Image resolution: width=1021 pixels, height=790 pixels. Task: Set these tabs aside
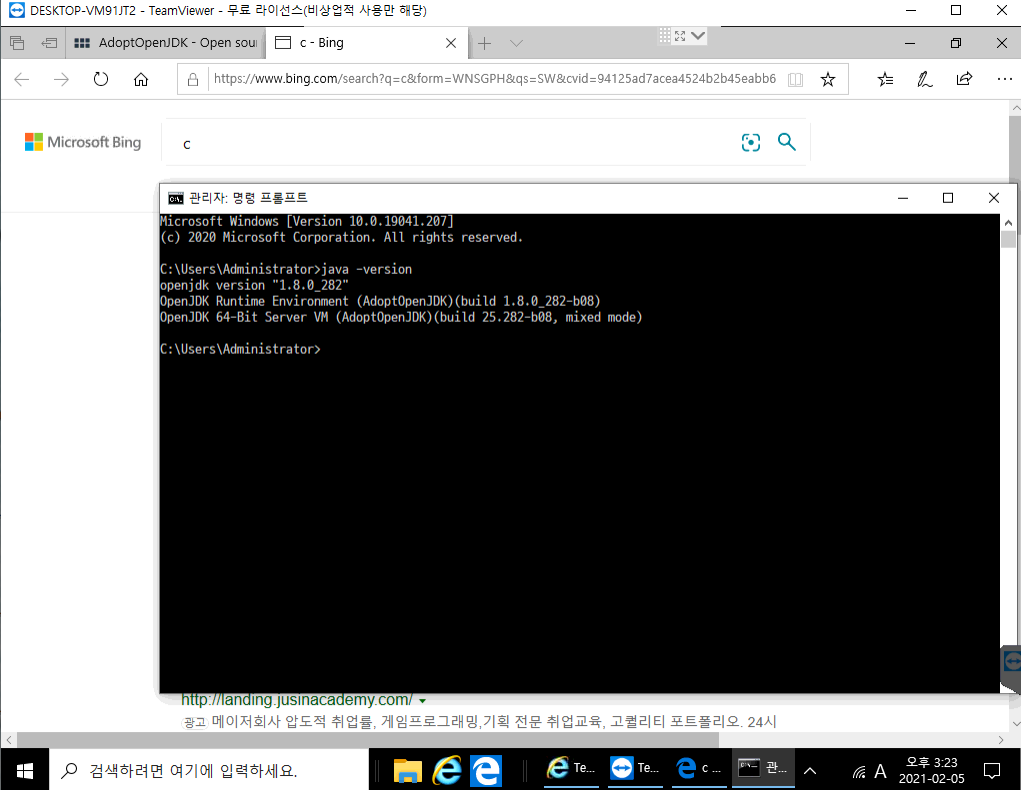tap(49, 43)
